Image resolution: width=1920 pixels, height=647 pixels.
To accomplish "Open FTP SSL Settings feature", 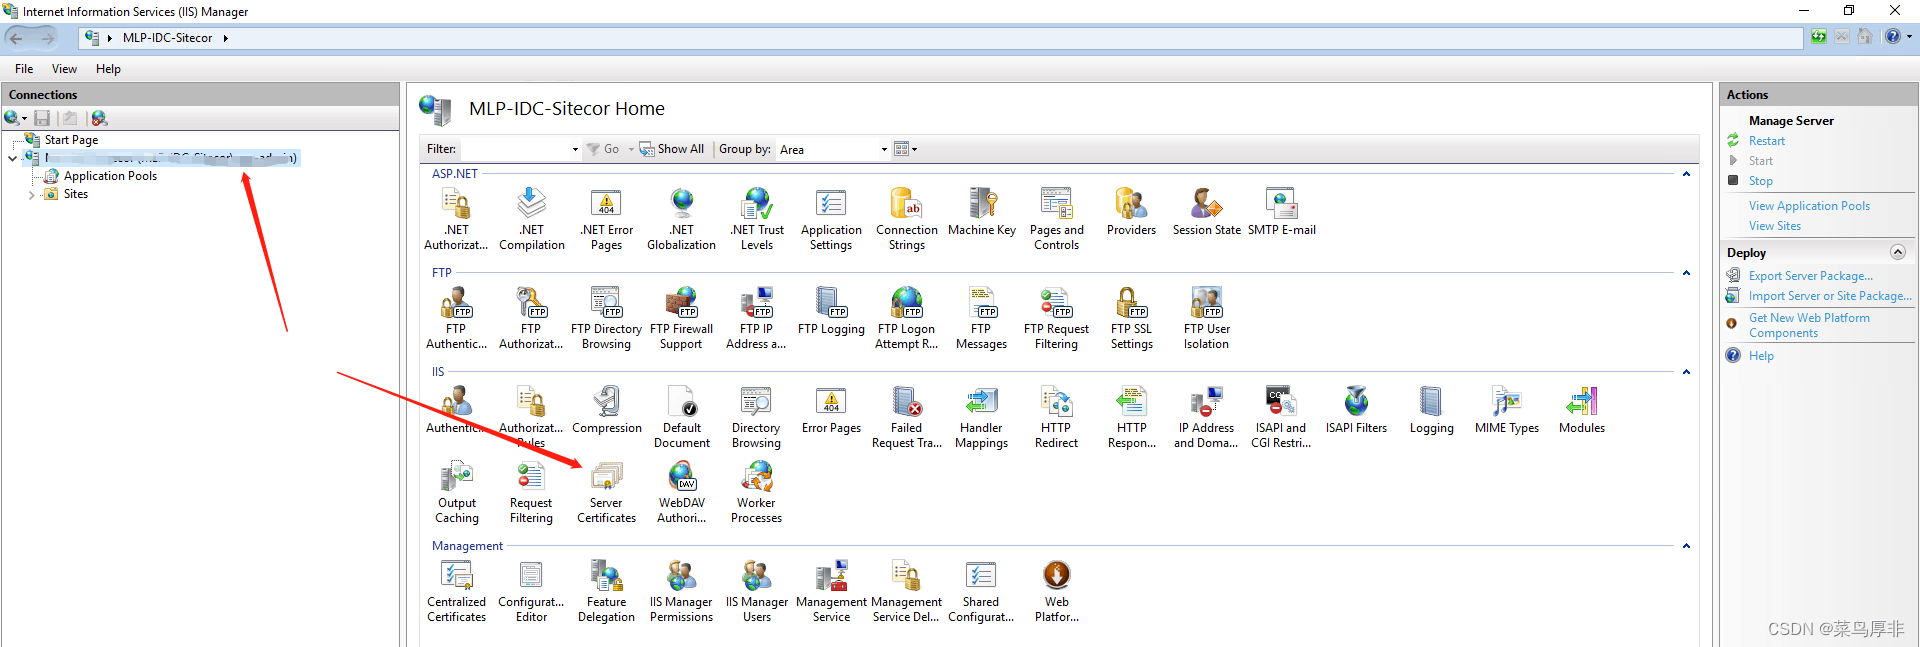I will 1131,318.
